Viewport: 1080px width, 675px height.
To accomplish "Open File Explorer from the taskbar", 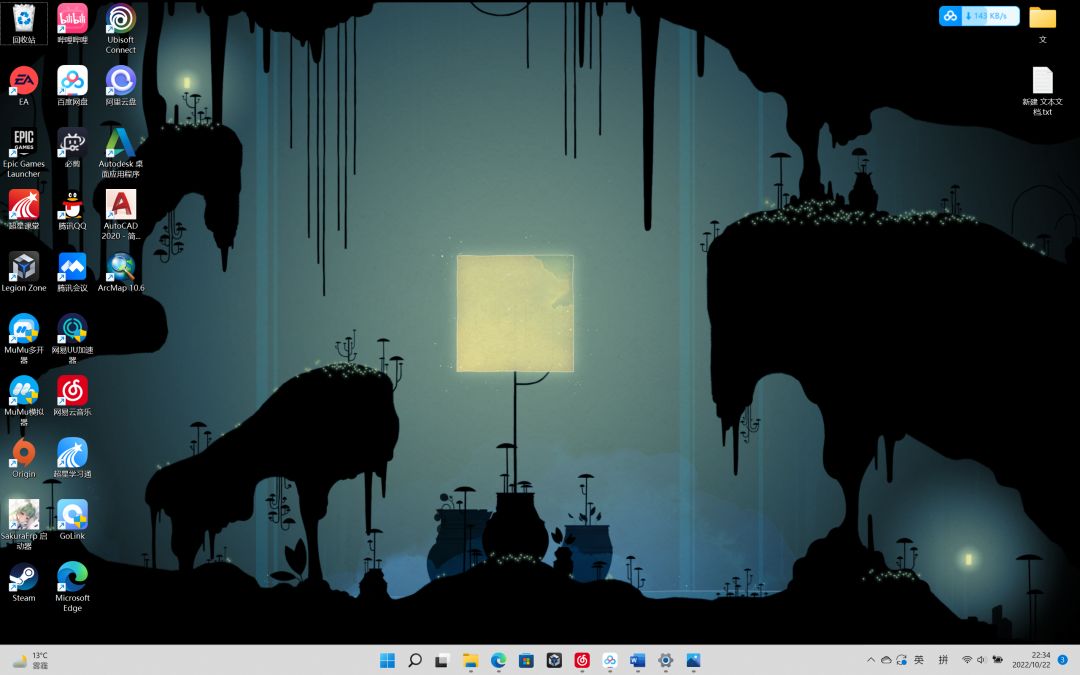I will 470,660.
